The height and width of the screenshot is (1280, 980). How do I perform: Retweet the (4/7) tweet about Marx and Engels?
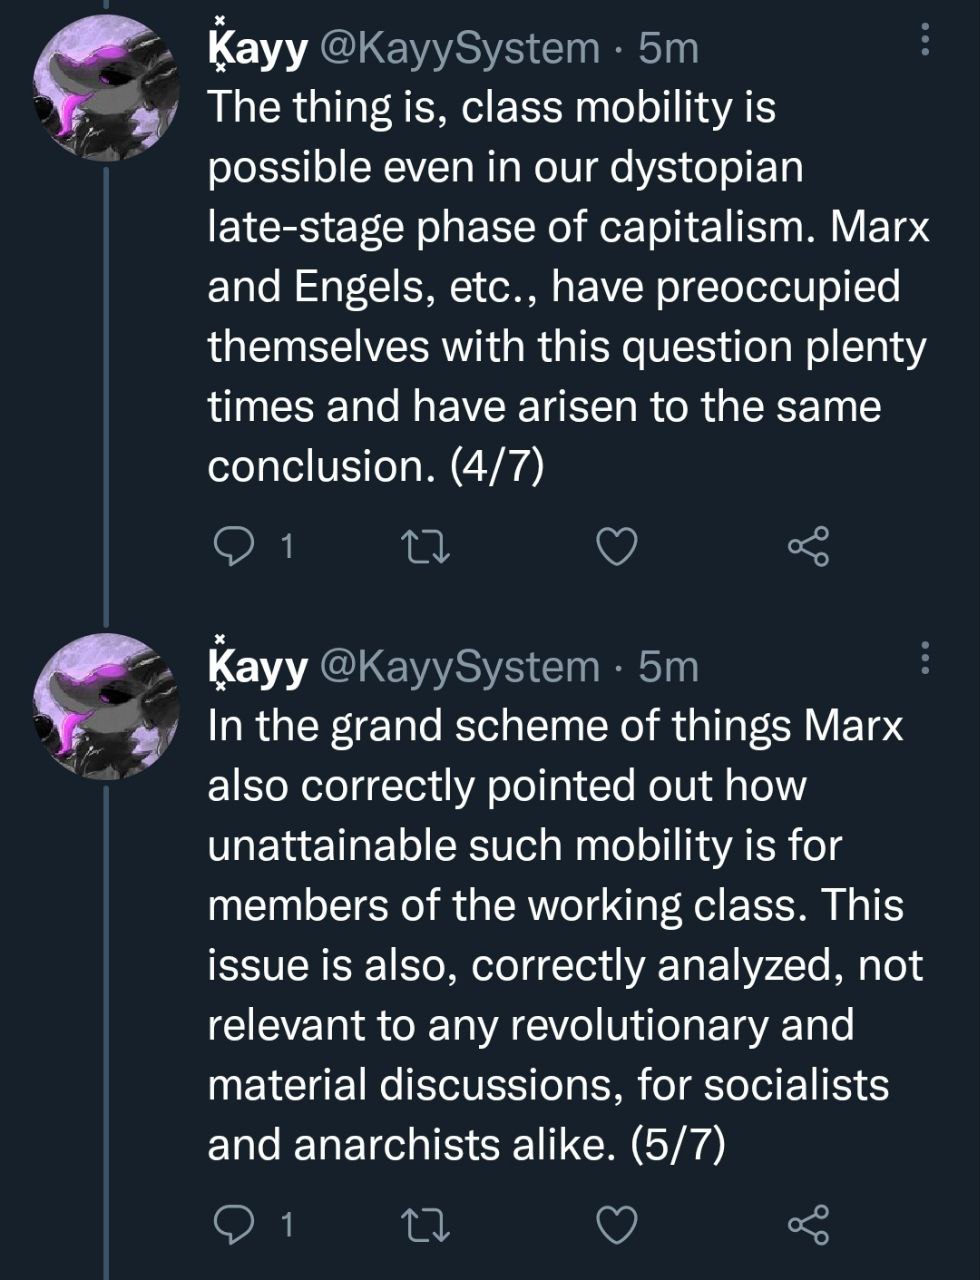pos(425,546)
